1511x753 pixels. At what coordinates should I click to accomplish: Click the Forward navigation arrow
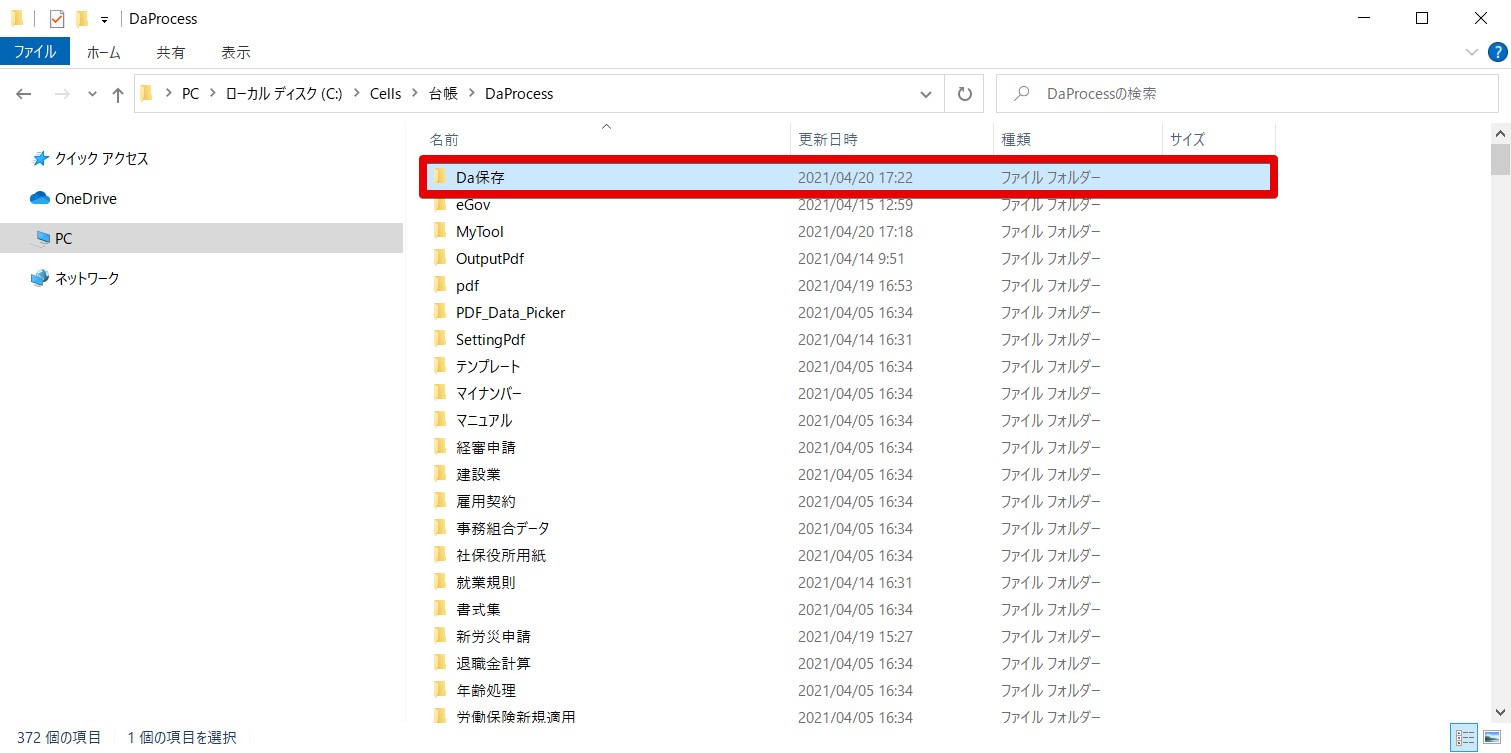click(62, 94)
